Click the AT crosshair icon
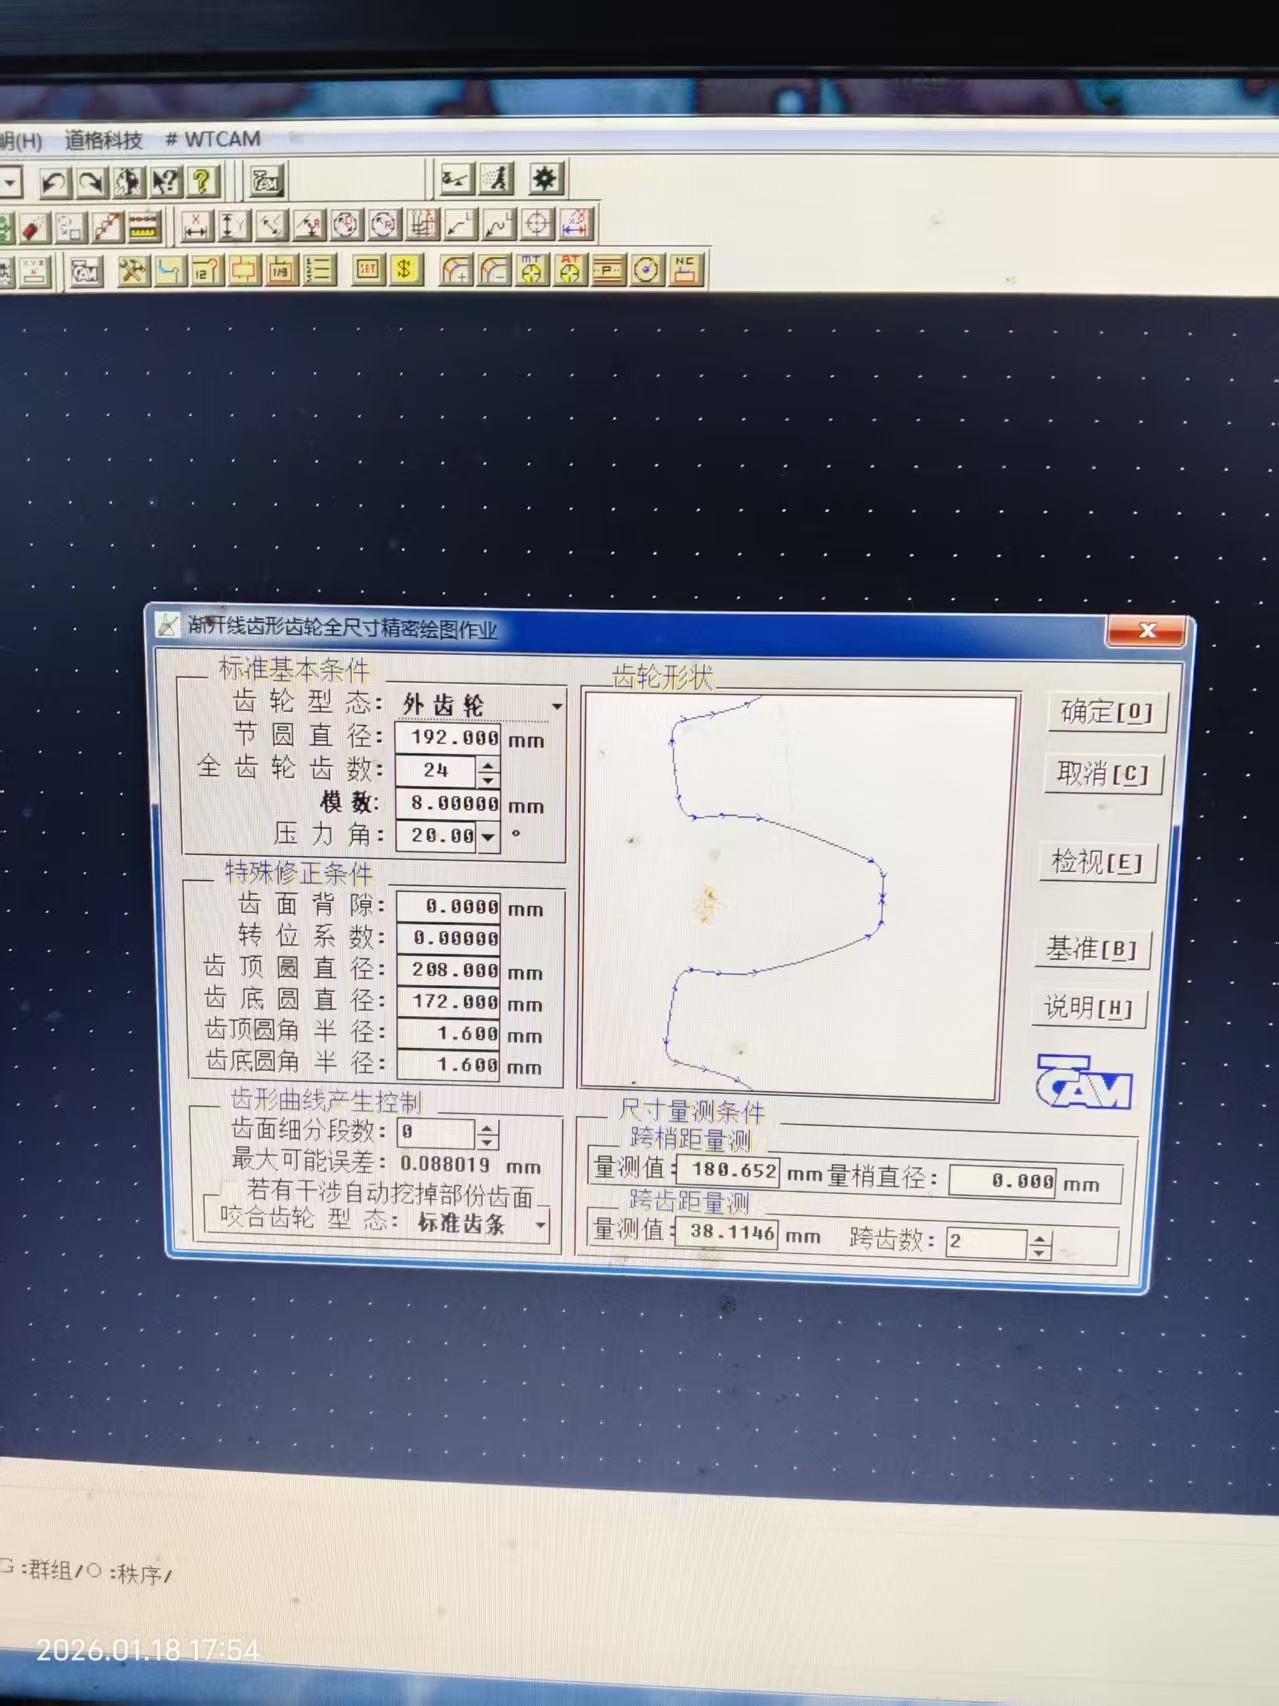The height and width of the screenshot is (1706, 1279). [x=570, y=269]
